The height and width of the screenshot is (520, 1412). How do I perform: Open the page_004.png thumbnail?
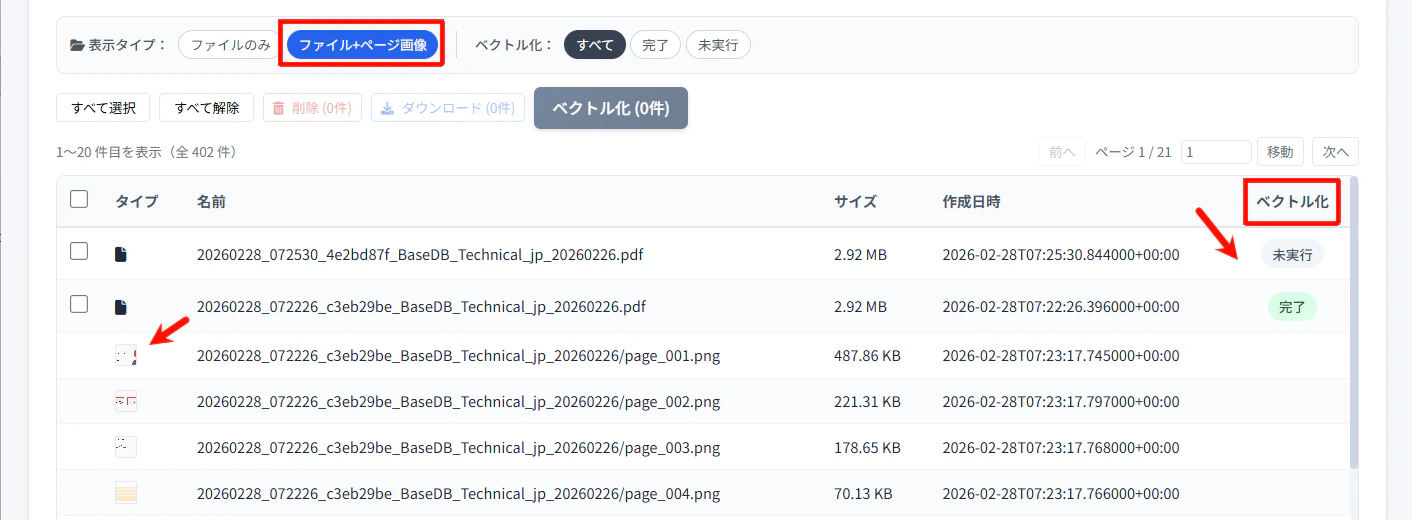[x=126, y=493]
